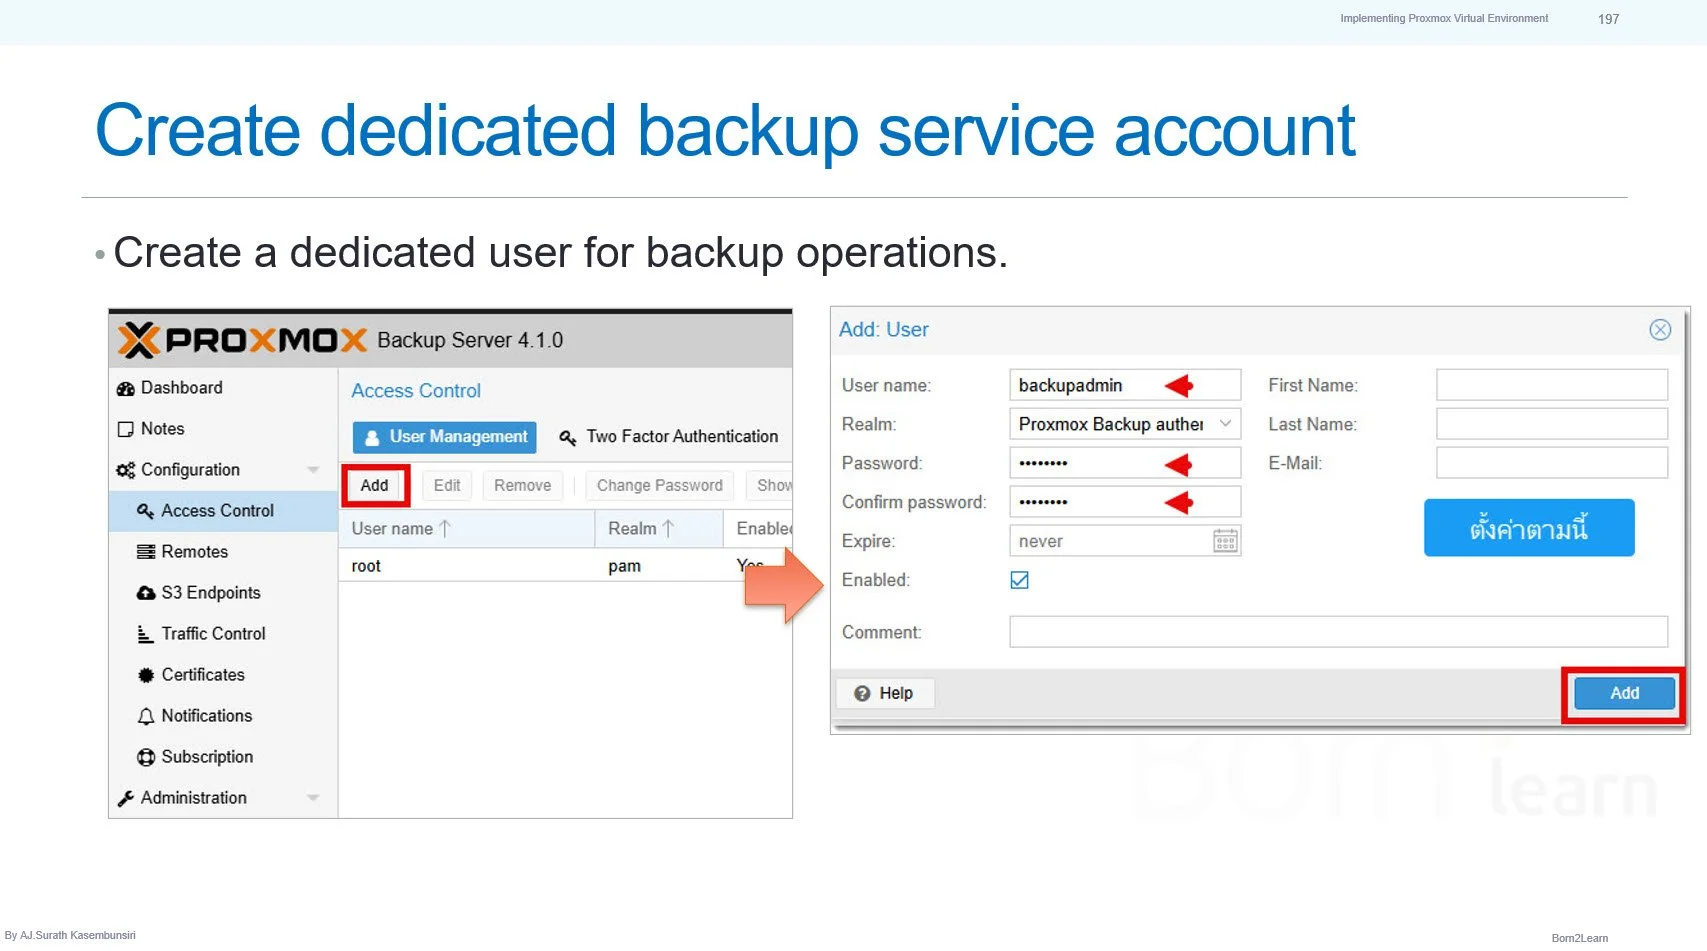1707x951 pixels.
Task: Click the User name input field
Action: [1125, 385]
